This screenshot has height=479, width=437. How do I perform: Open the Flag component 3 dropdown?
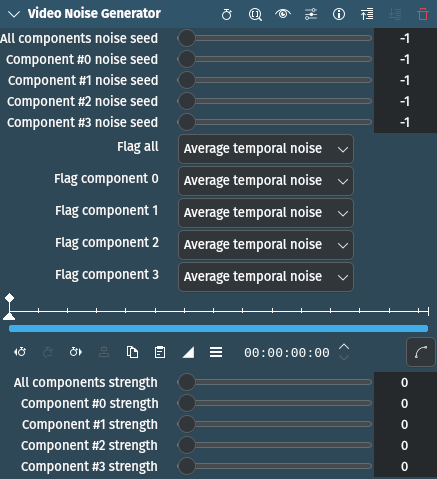coord(266,277)
